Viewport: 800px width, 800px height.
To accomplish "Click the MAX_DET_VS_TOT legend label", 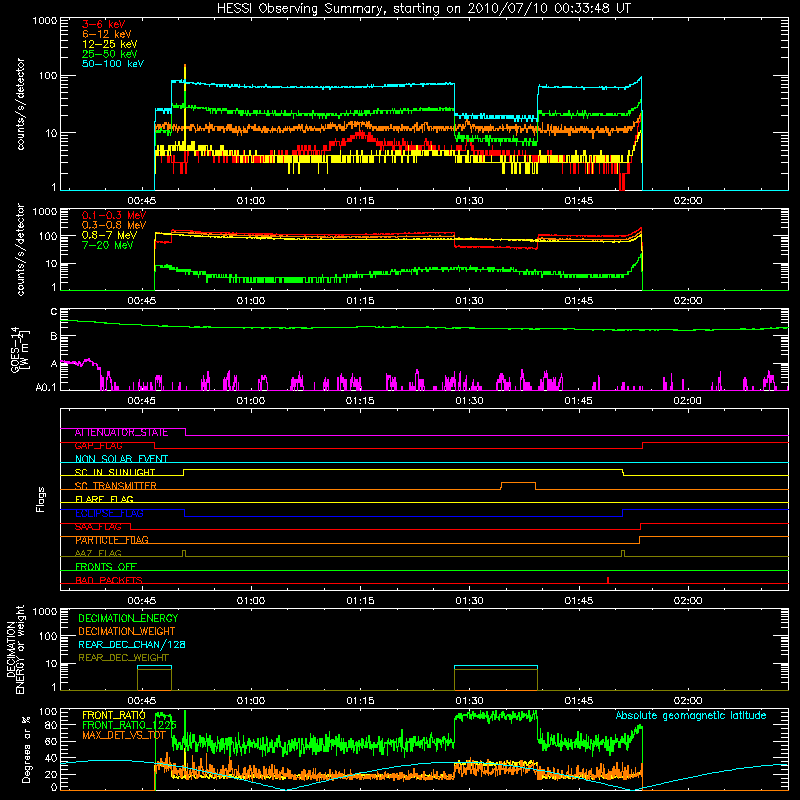I will pyautogui.click(x=124, y=735).
